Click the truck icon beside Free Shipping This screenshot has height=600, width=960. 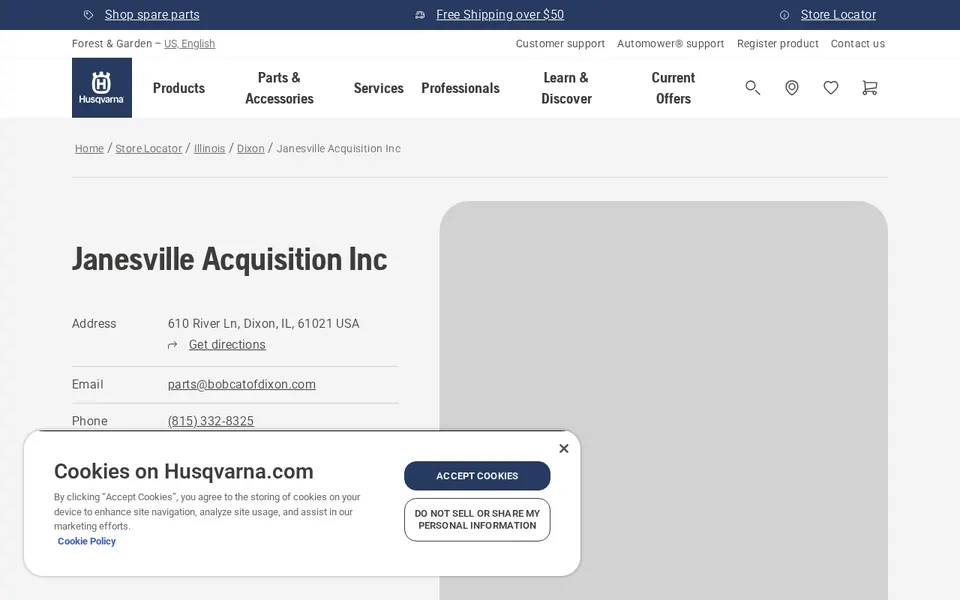tap(420, 15)
